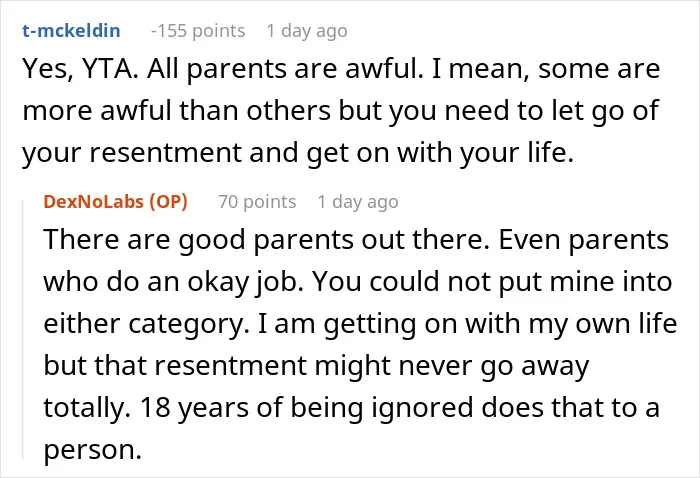The width and height of the screenshot is (700, 478).
Task: Click the line starting 'either category'
Action: (x=360, y=324)
